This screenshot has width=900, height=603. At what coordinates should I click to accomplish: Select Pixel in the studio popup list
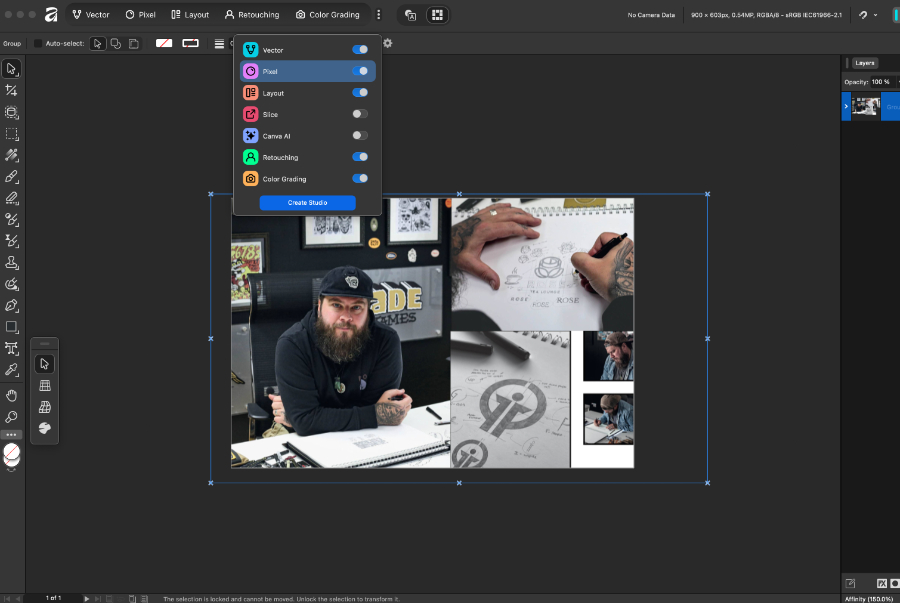click(270, 71)
